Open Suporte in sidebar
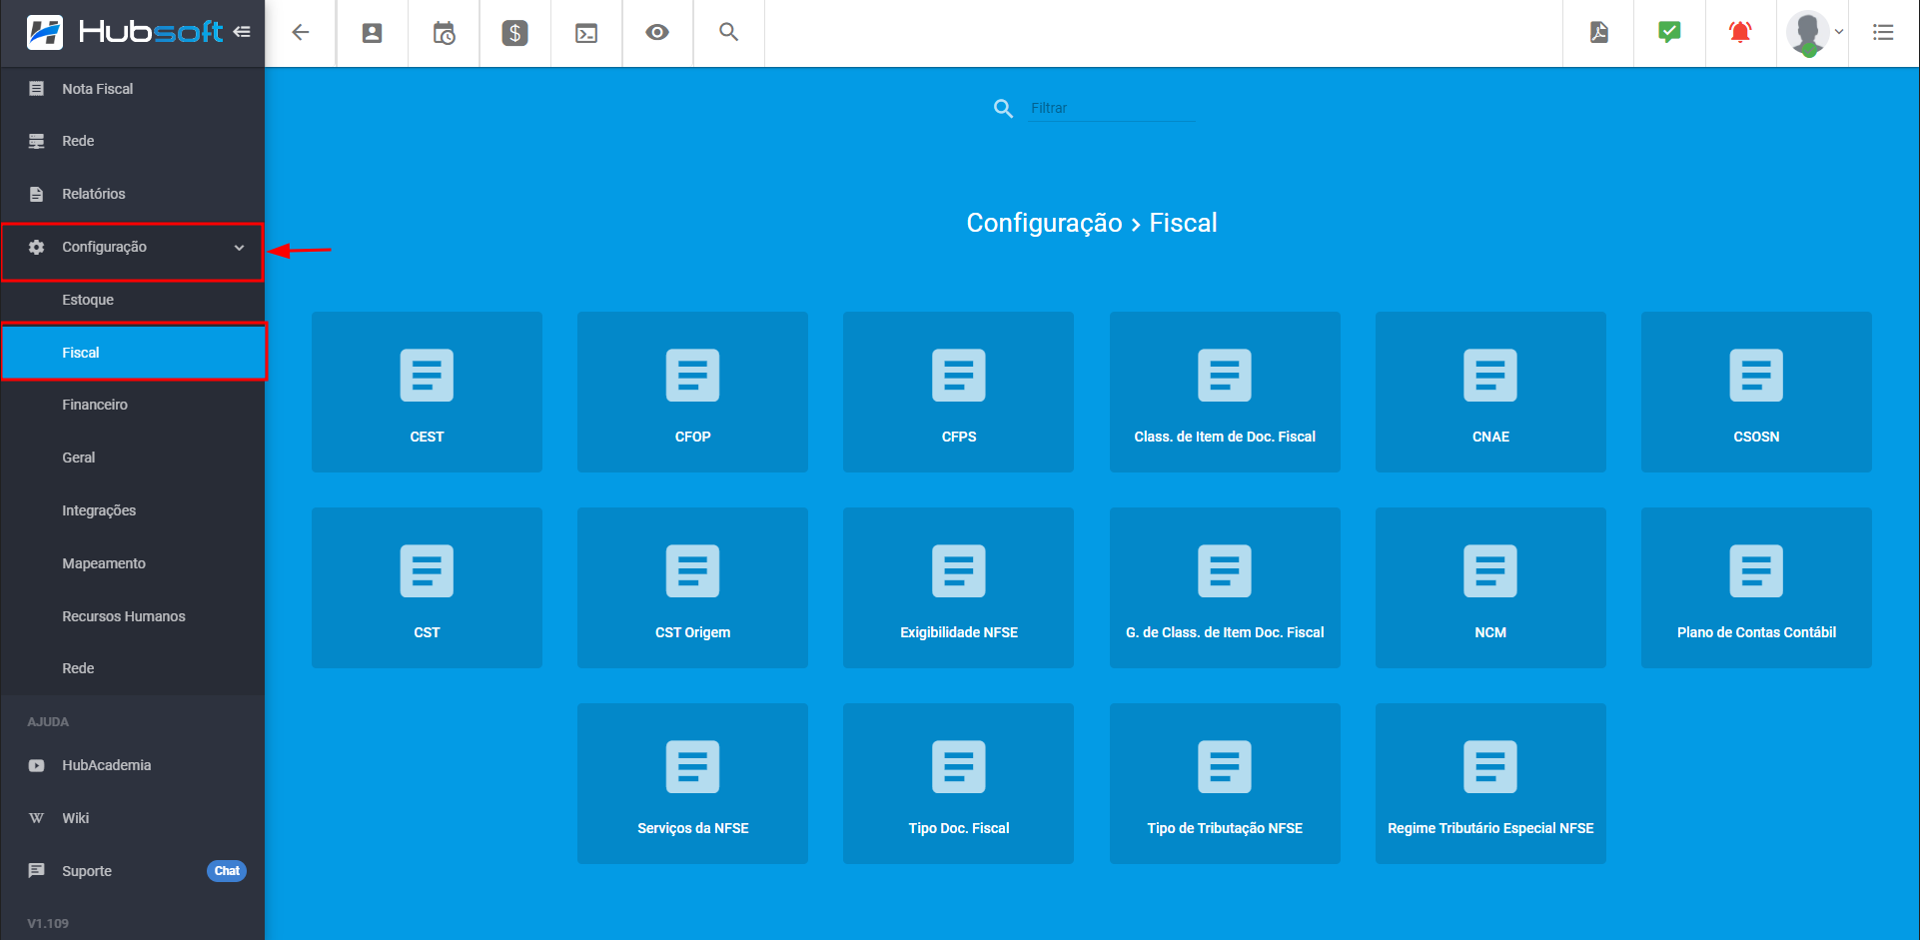 [x=132, y=871]
